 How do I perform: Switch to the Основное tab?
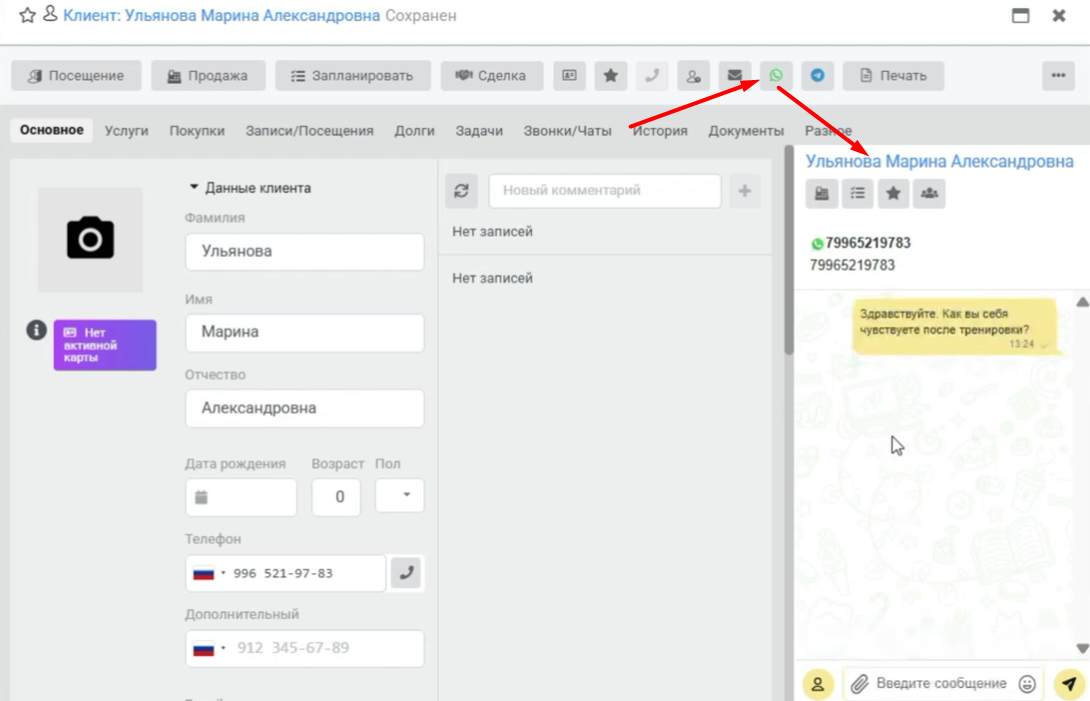[51, 130]
